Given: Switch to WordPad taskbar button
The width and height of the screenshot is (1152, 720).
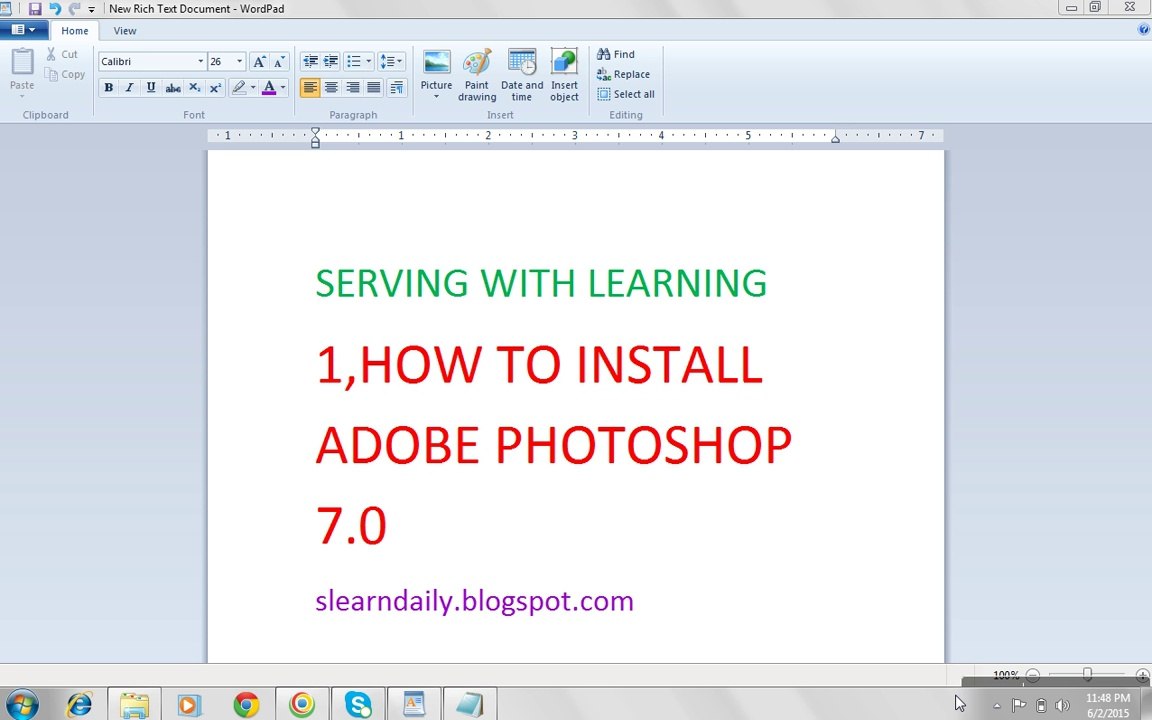Looking at the screenshot, I should click(414, 705).
